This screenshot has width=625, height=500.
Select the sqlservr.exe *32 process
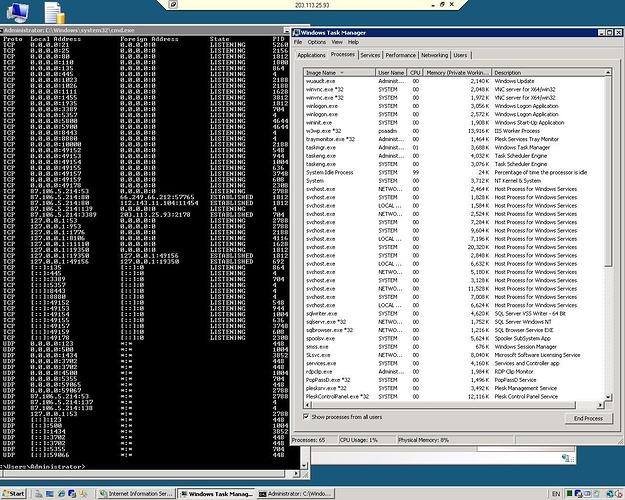click(454, 322)
